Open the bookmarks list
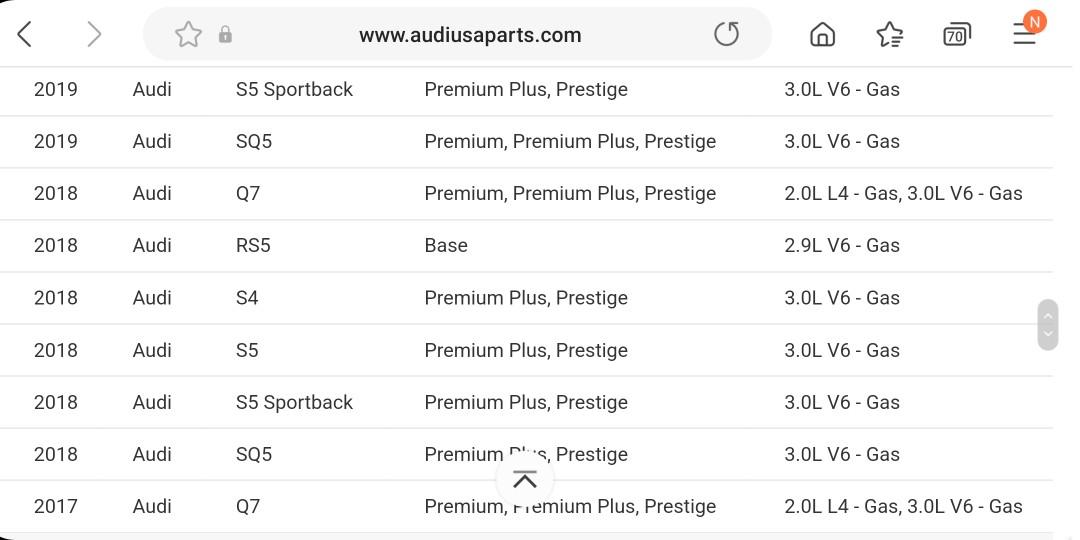 tap(889, 35)
